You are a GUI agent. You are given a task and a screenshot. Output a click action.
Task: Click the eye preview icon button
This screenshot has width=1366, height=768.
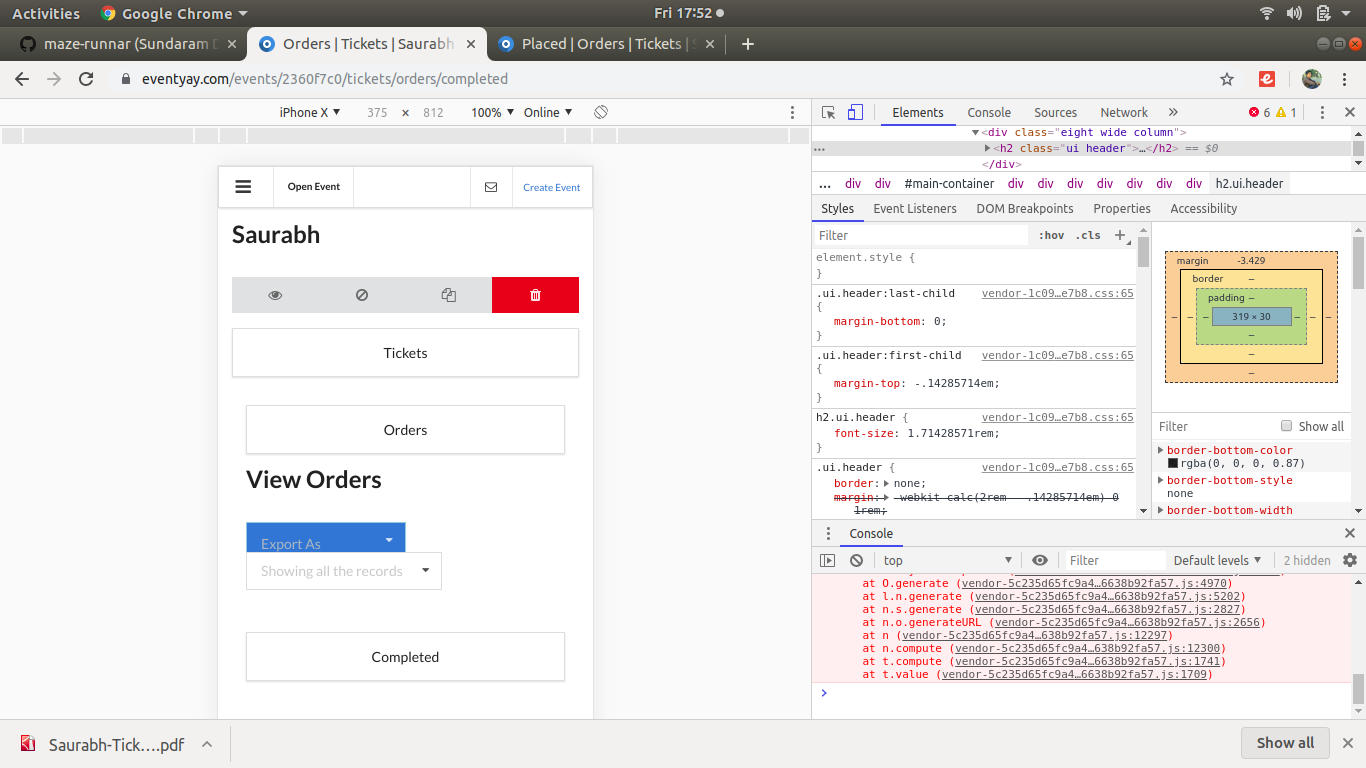point(275,295)
